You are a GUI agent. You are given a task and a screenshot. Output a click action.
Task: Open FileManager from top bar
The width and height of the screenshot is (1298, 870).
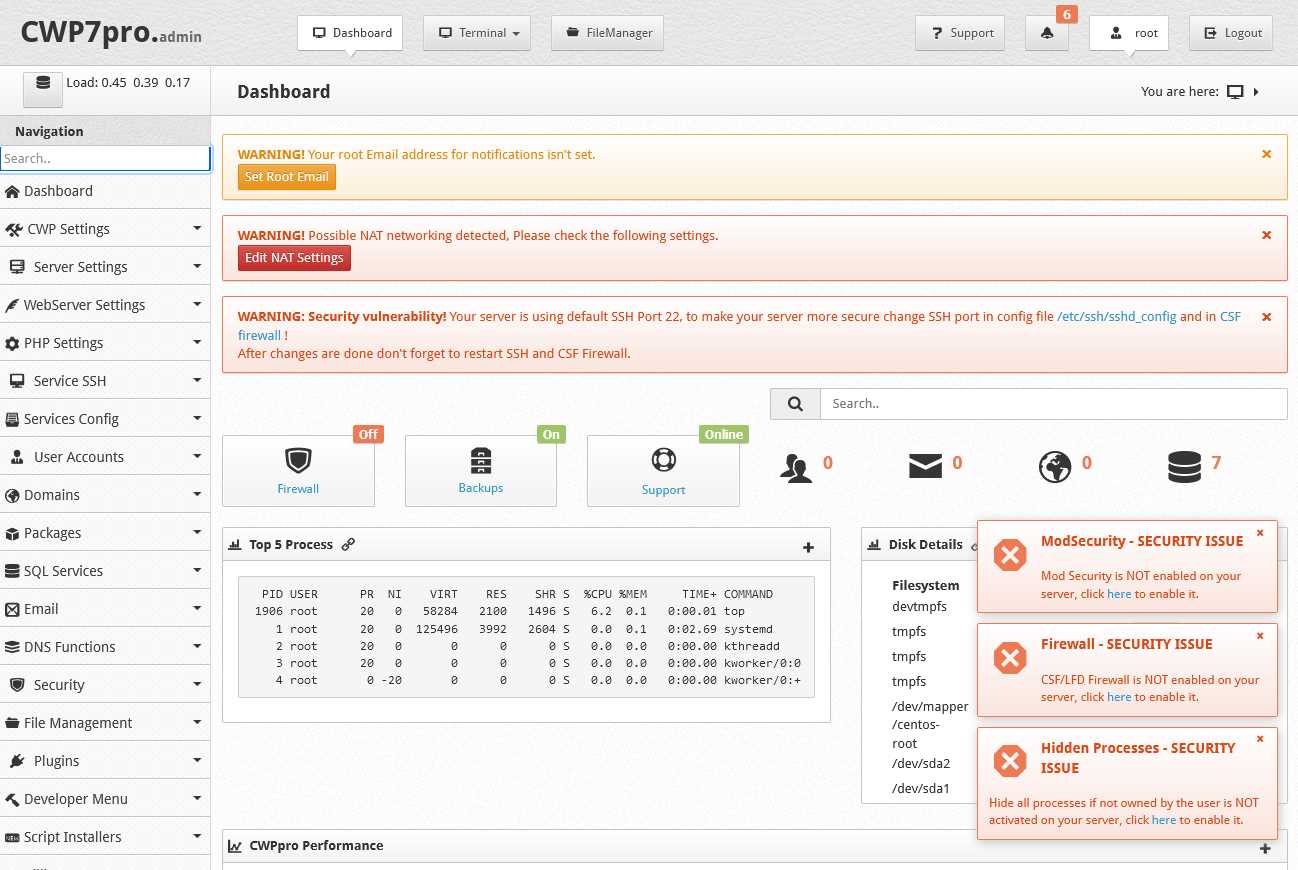608,33
